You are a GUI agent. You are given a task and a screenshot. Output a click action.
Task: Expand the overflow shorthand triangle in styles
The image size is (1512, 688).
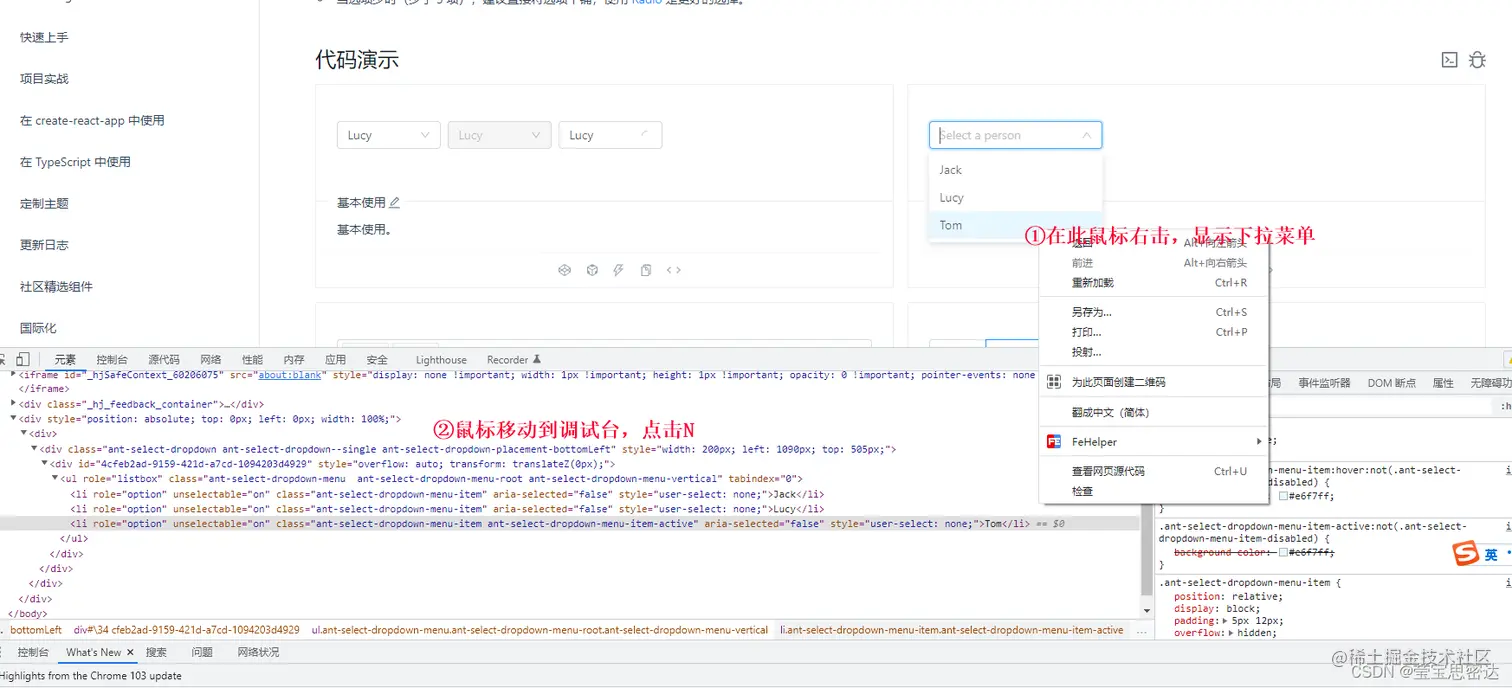click(x=1229, y=633)
